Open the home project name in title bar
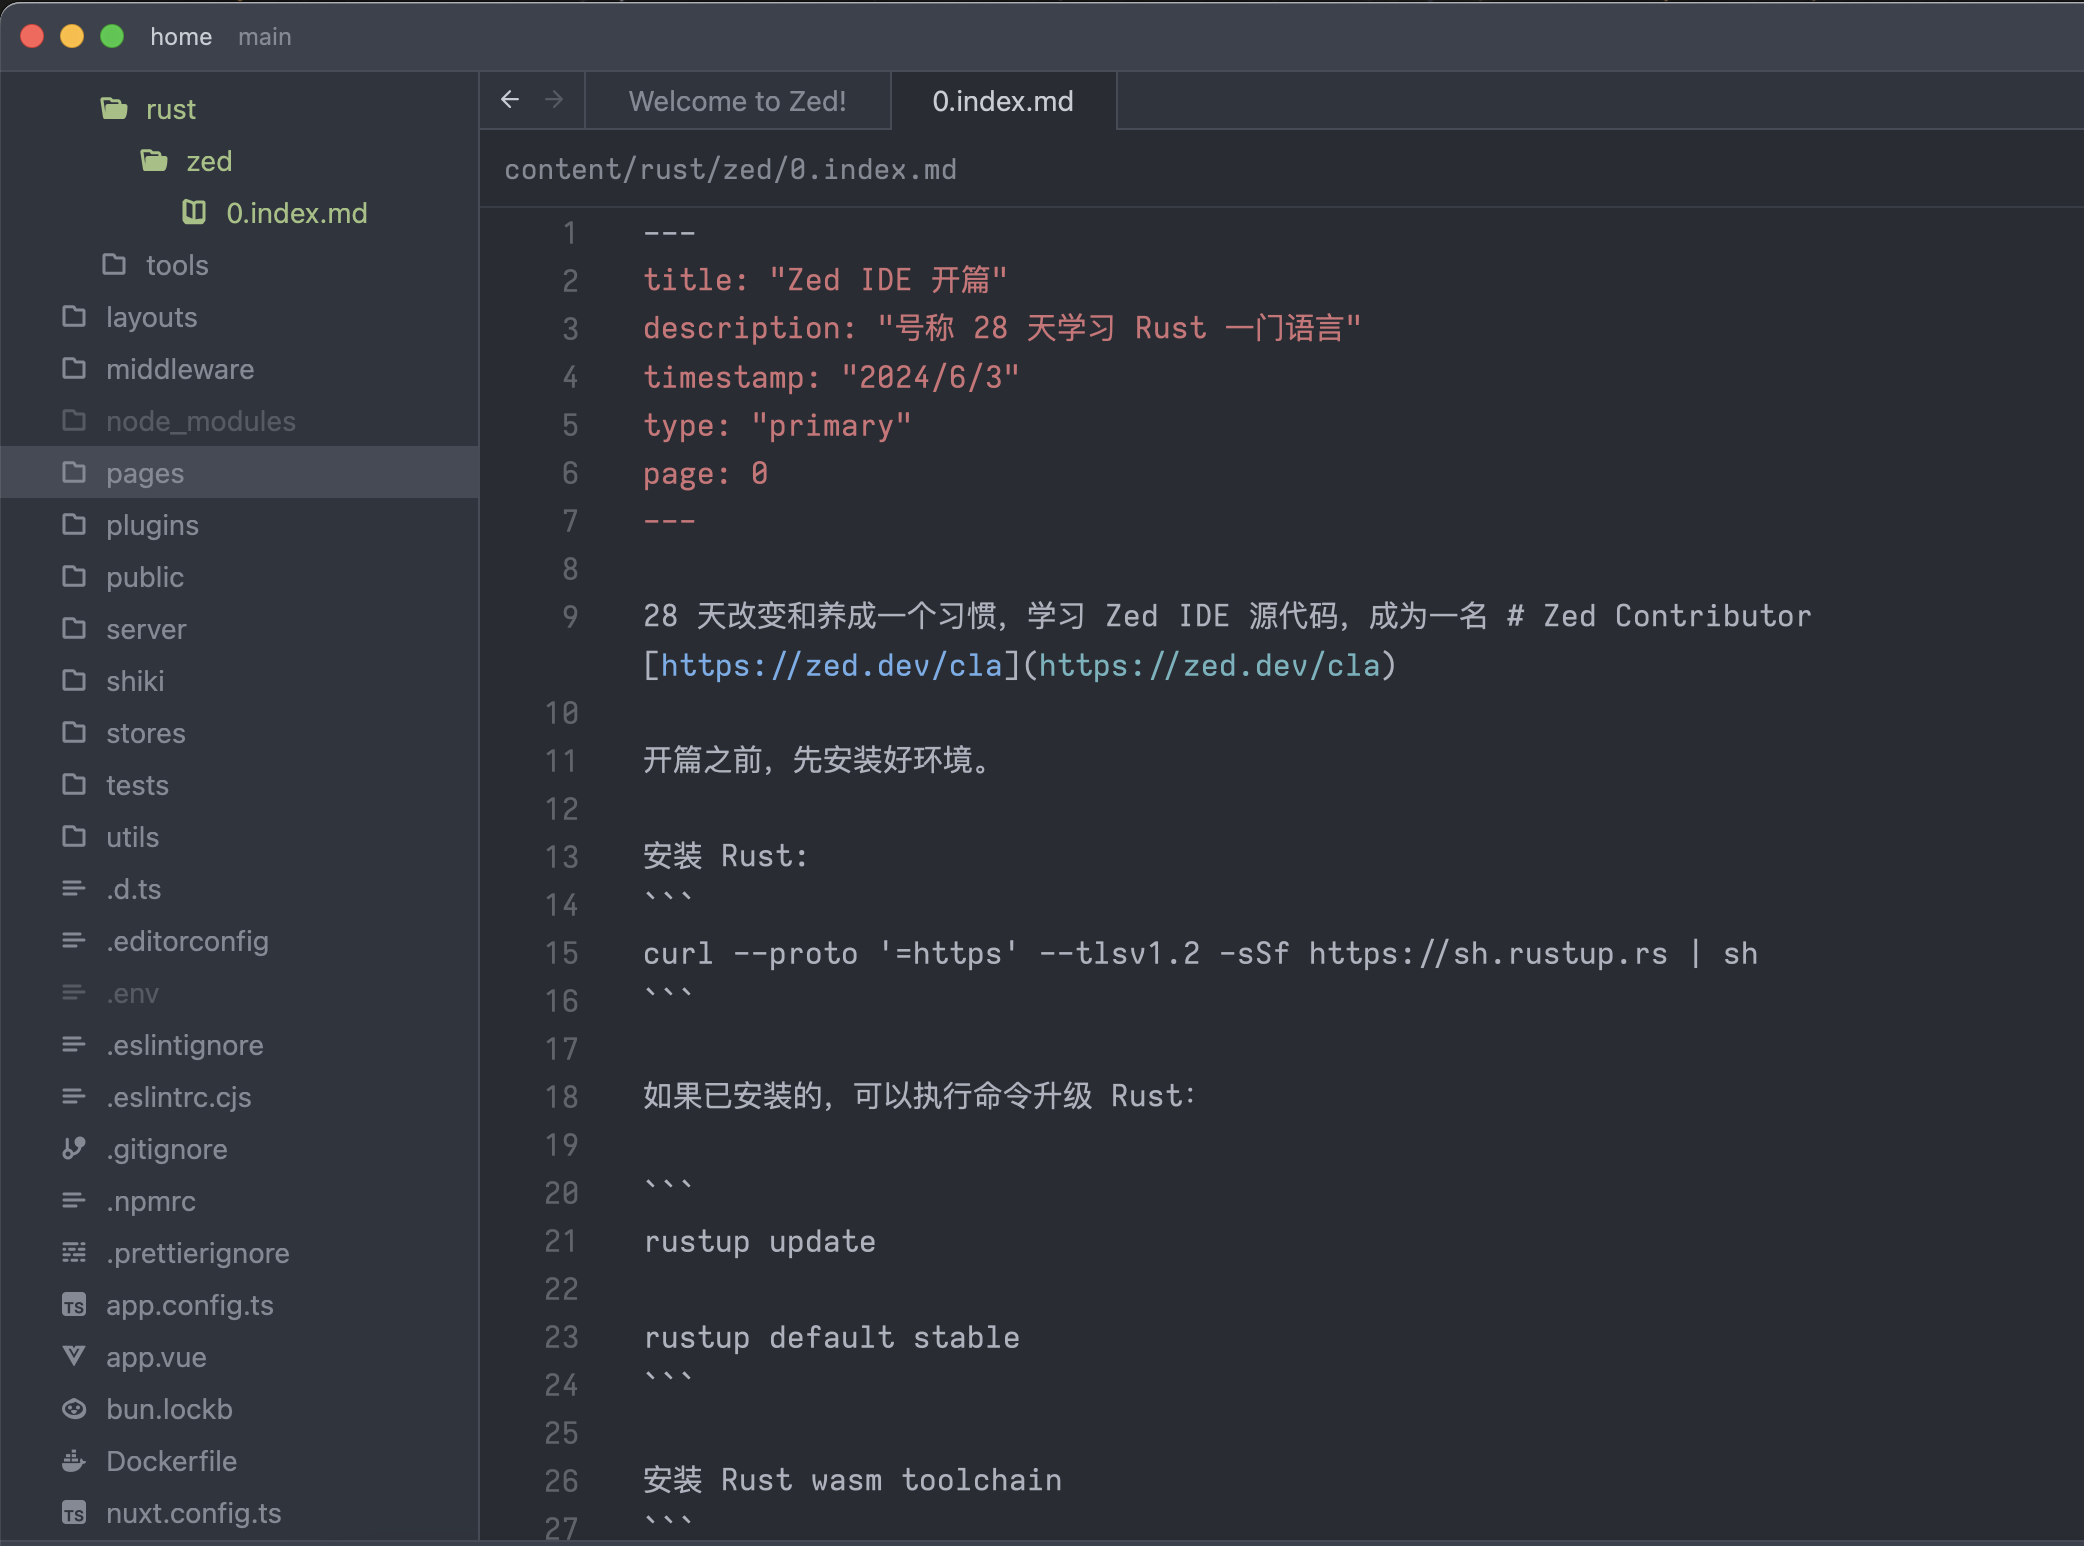The width and height of the screenshot is (2084, 1546). click(181, 37)
